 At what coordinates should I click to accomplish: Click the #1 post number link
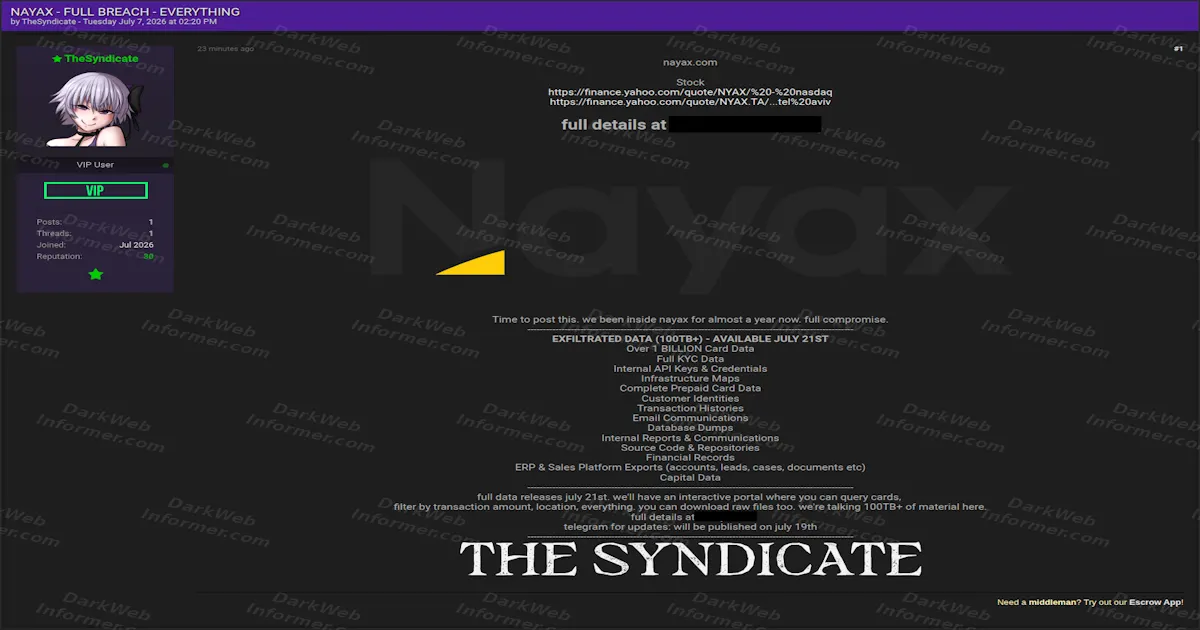pyautogui.click(x=1178, y=49)
